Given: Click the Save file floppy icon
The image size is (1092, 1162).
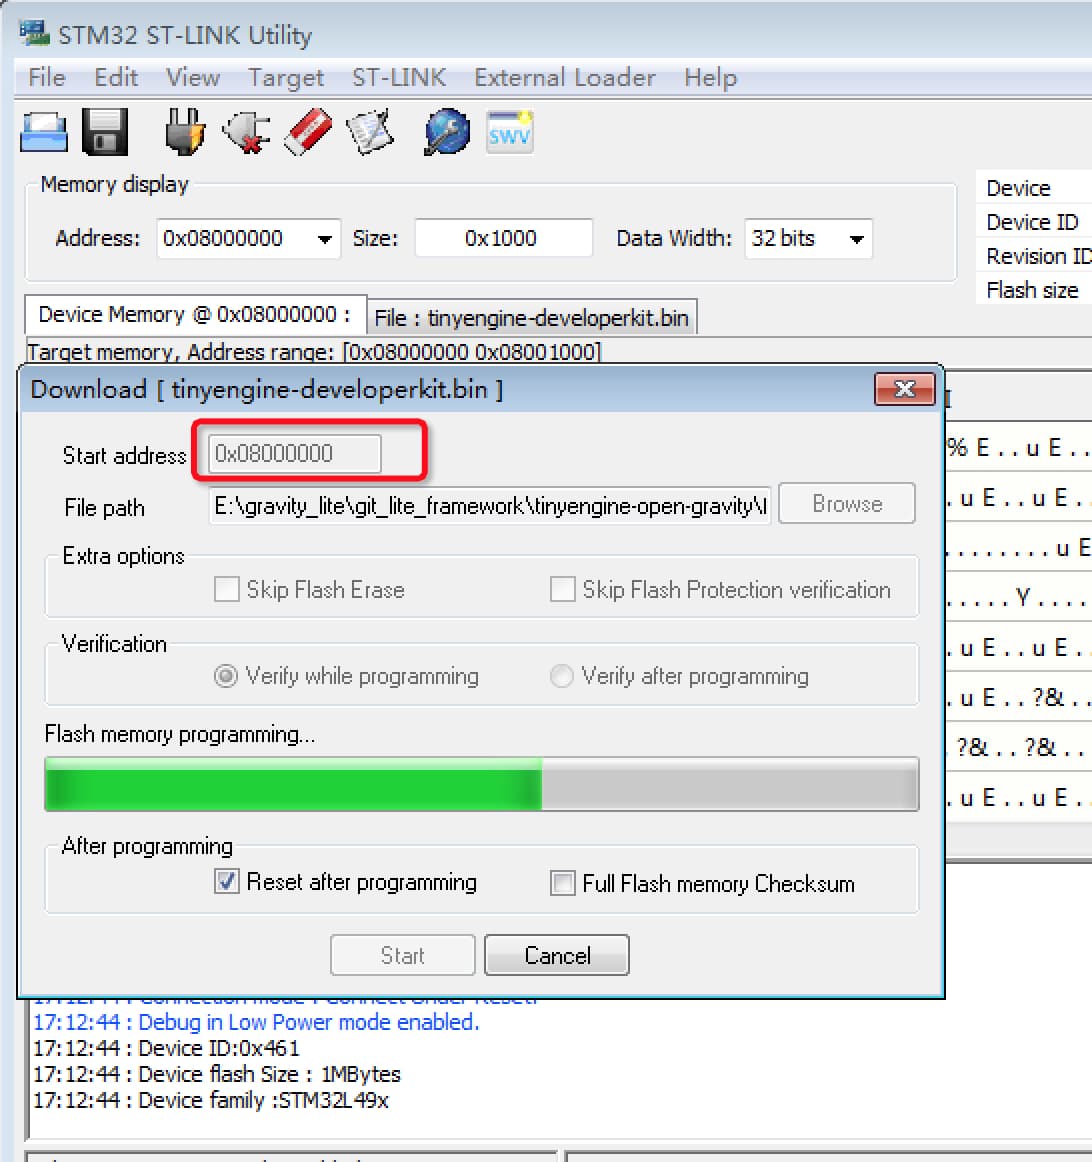Looking at the screenshot, I should point(104,133).
